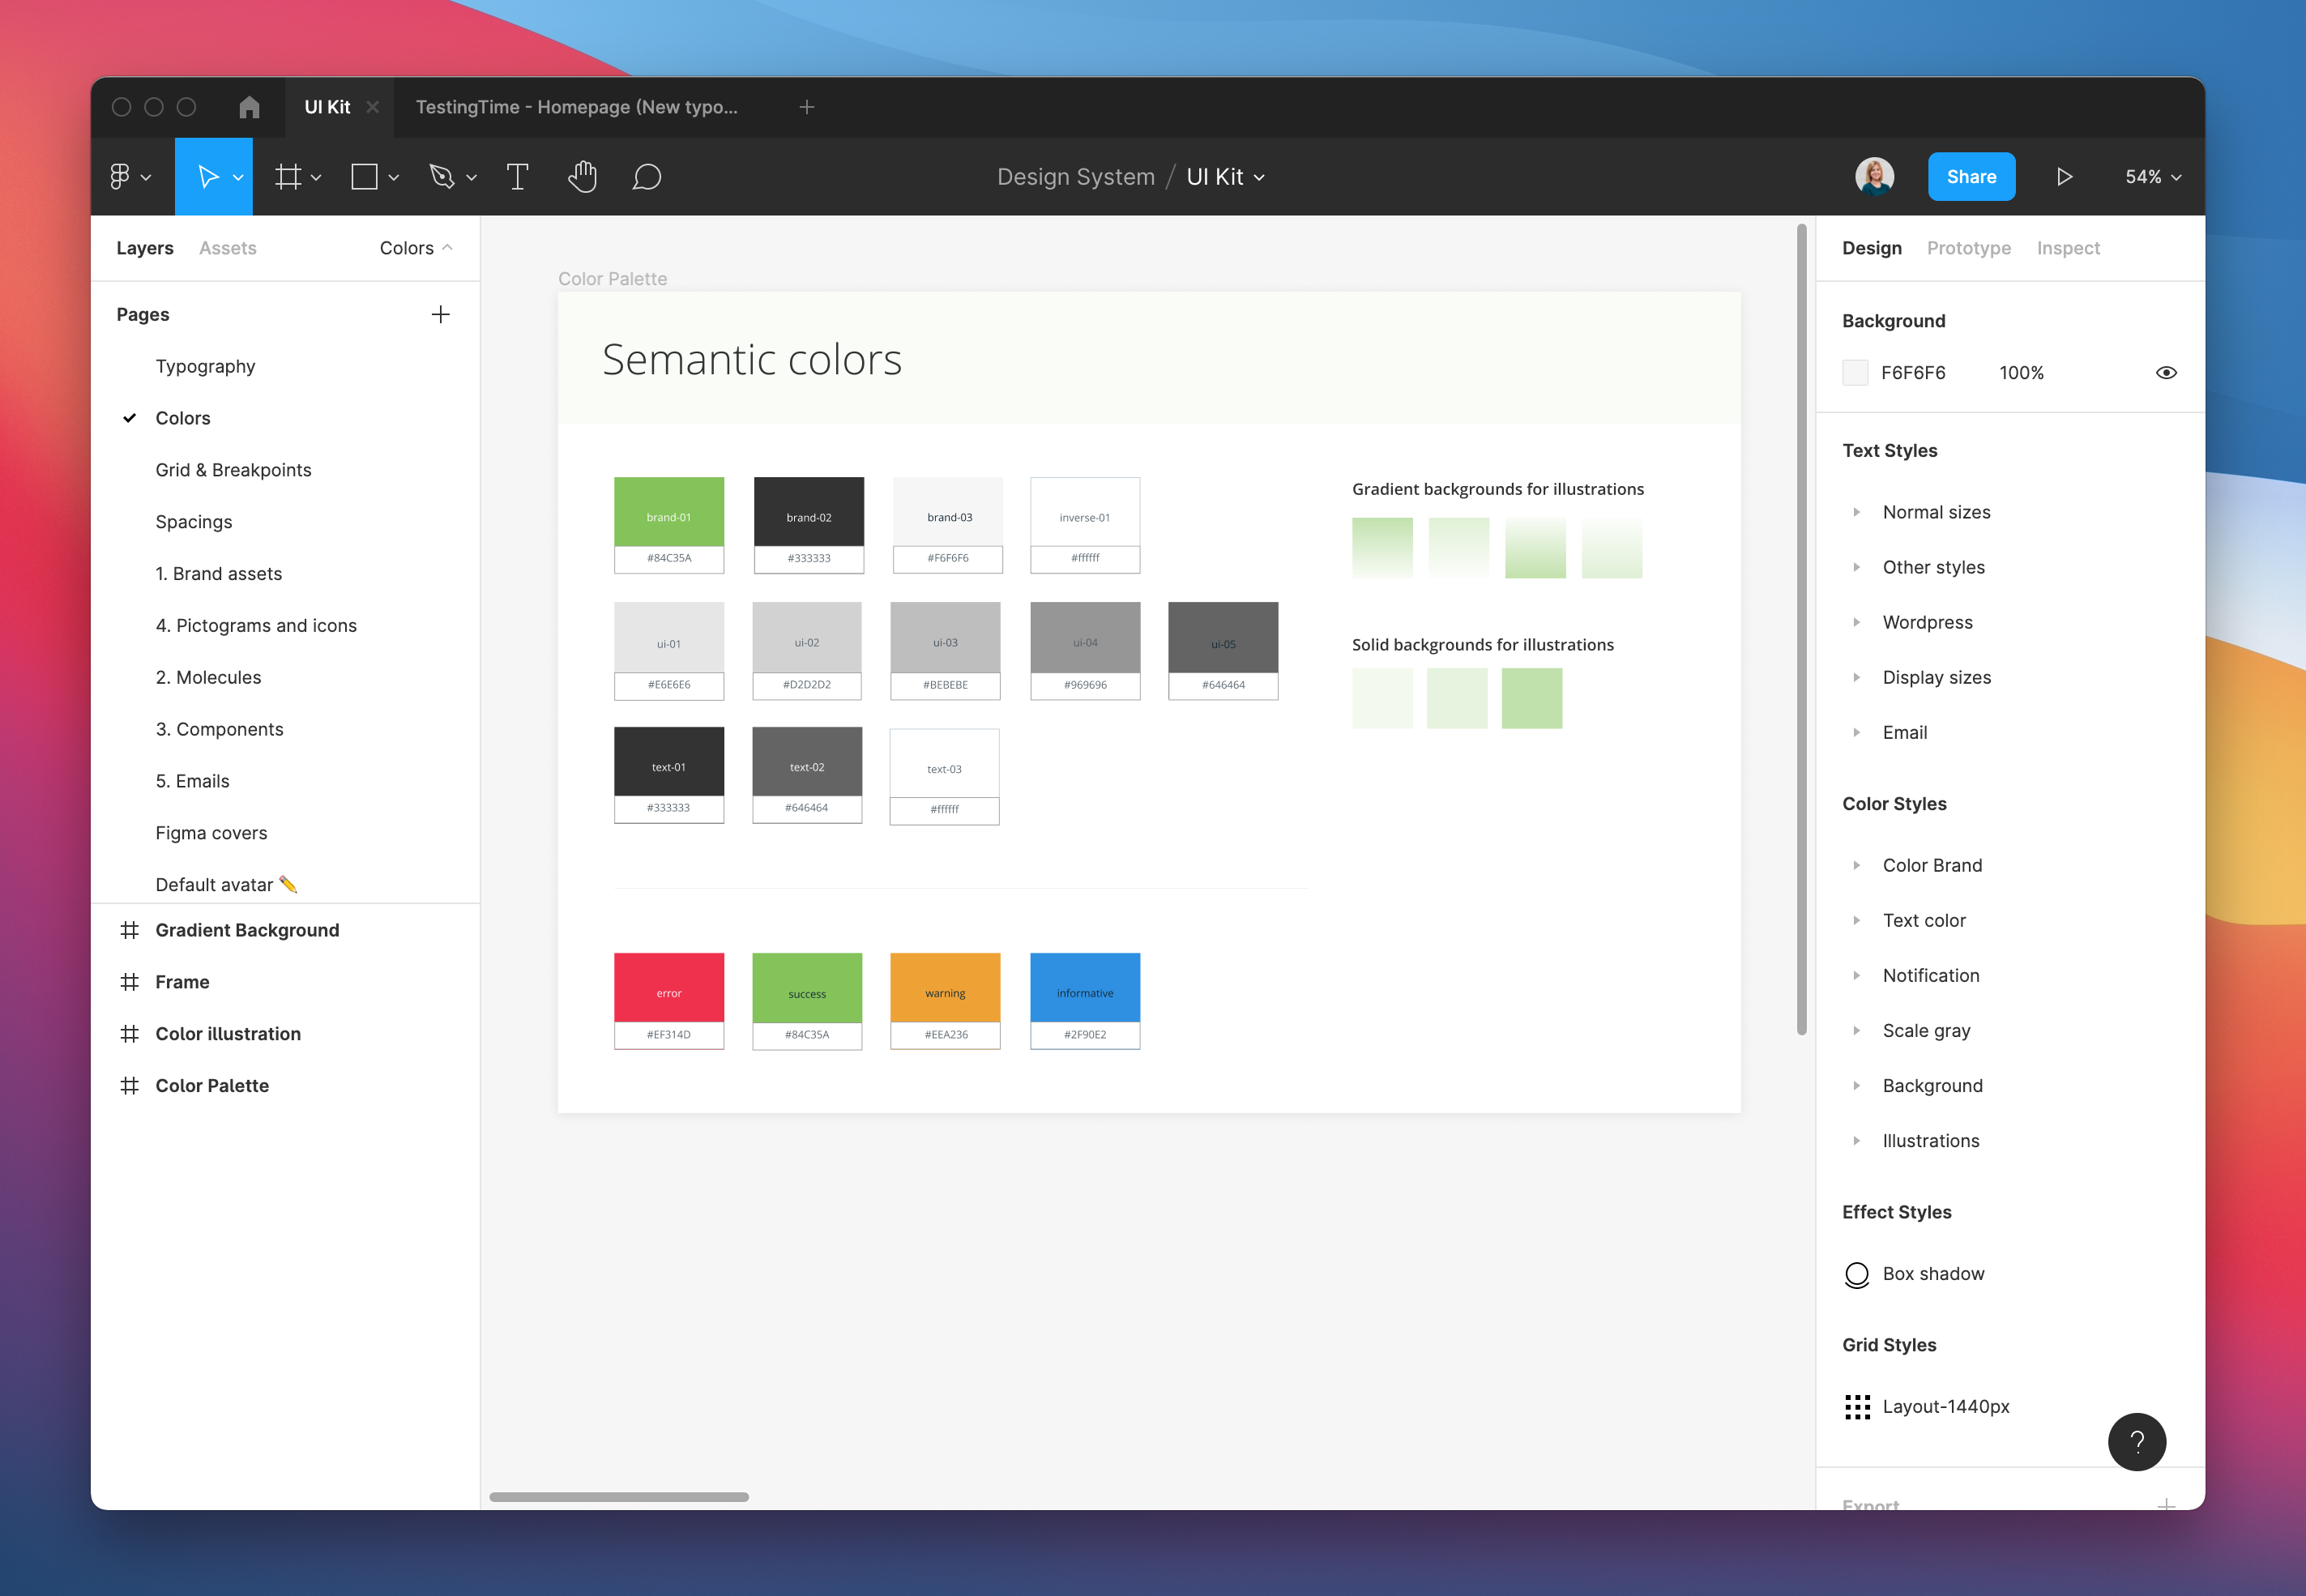
Task: Expand Display sizes text styles
Action: click(1856, 677)
